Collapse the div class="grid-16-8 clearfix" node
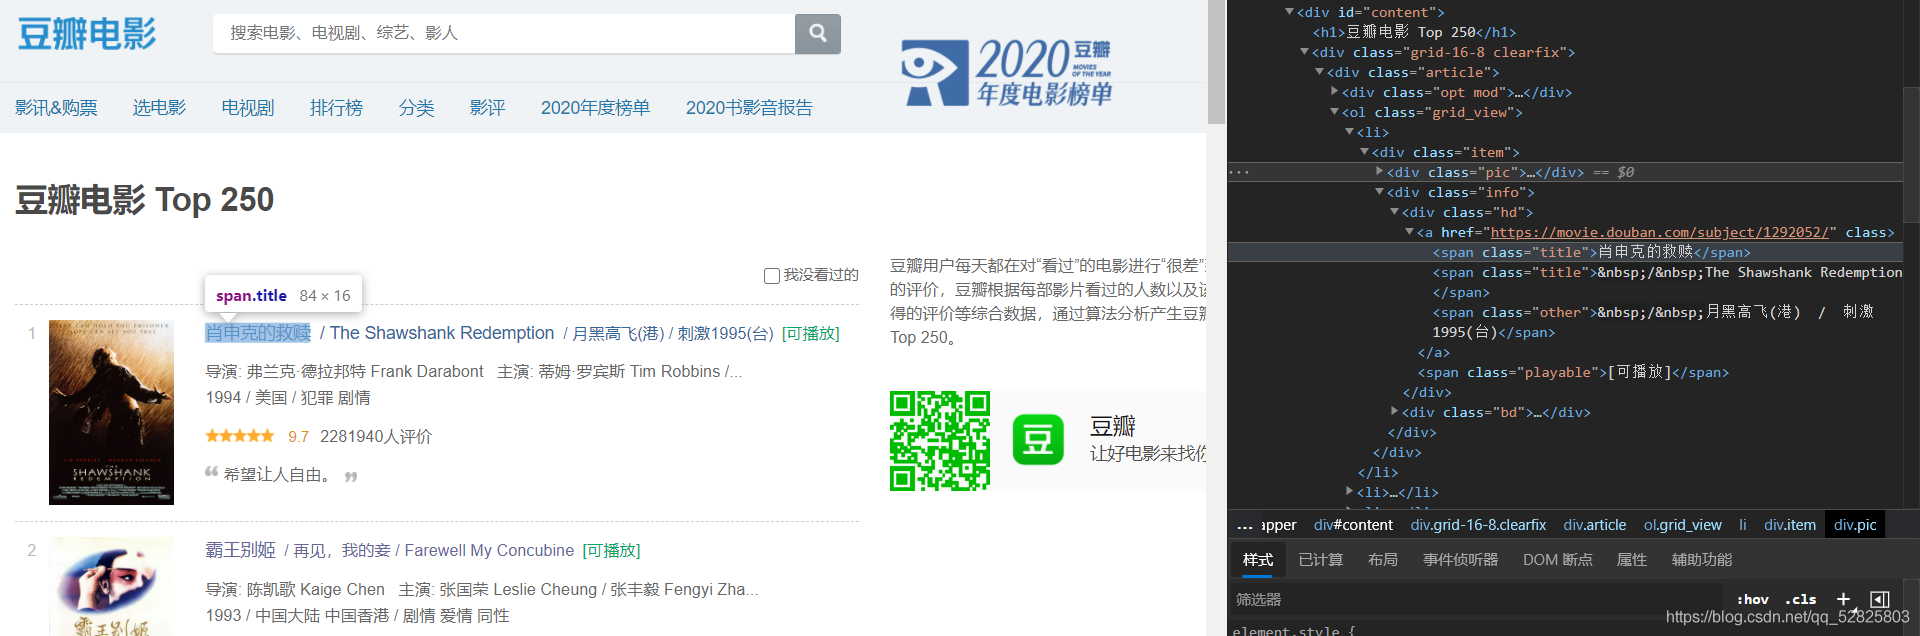The width and height of the screenshot is (1920, 636). pos(1304,52)
